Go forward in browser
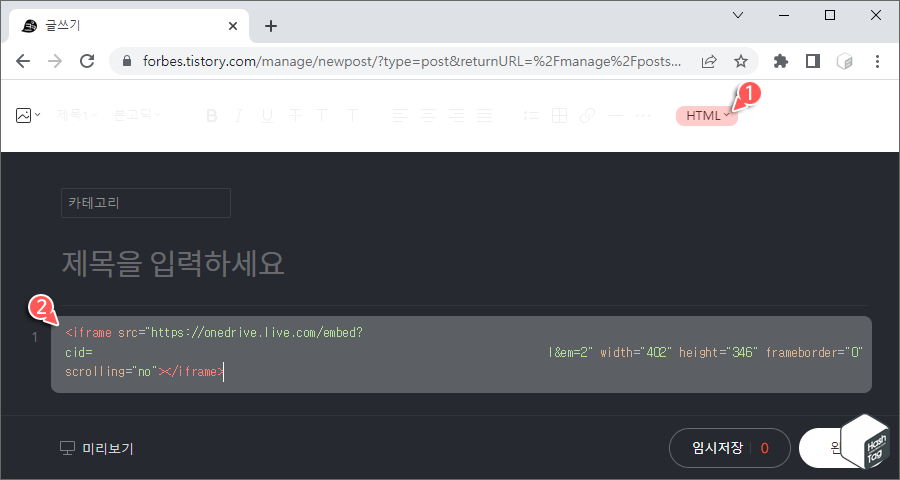 pyautogui.click(x=55, y=61)
